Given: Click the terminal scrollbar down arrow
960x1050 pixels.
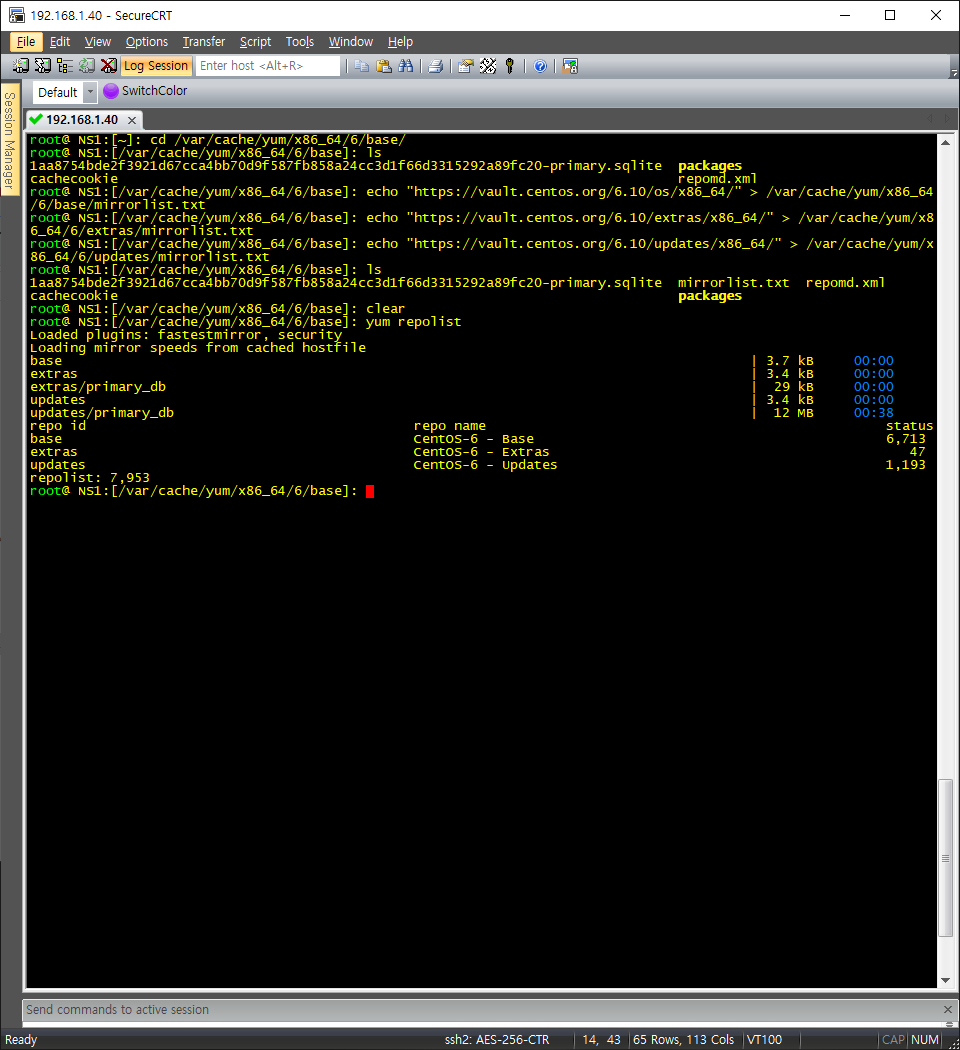Looking at the screenshot, I should click(945, 980).
